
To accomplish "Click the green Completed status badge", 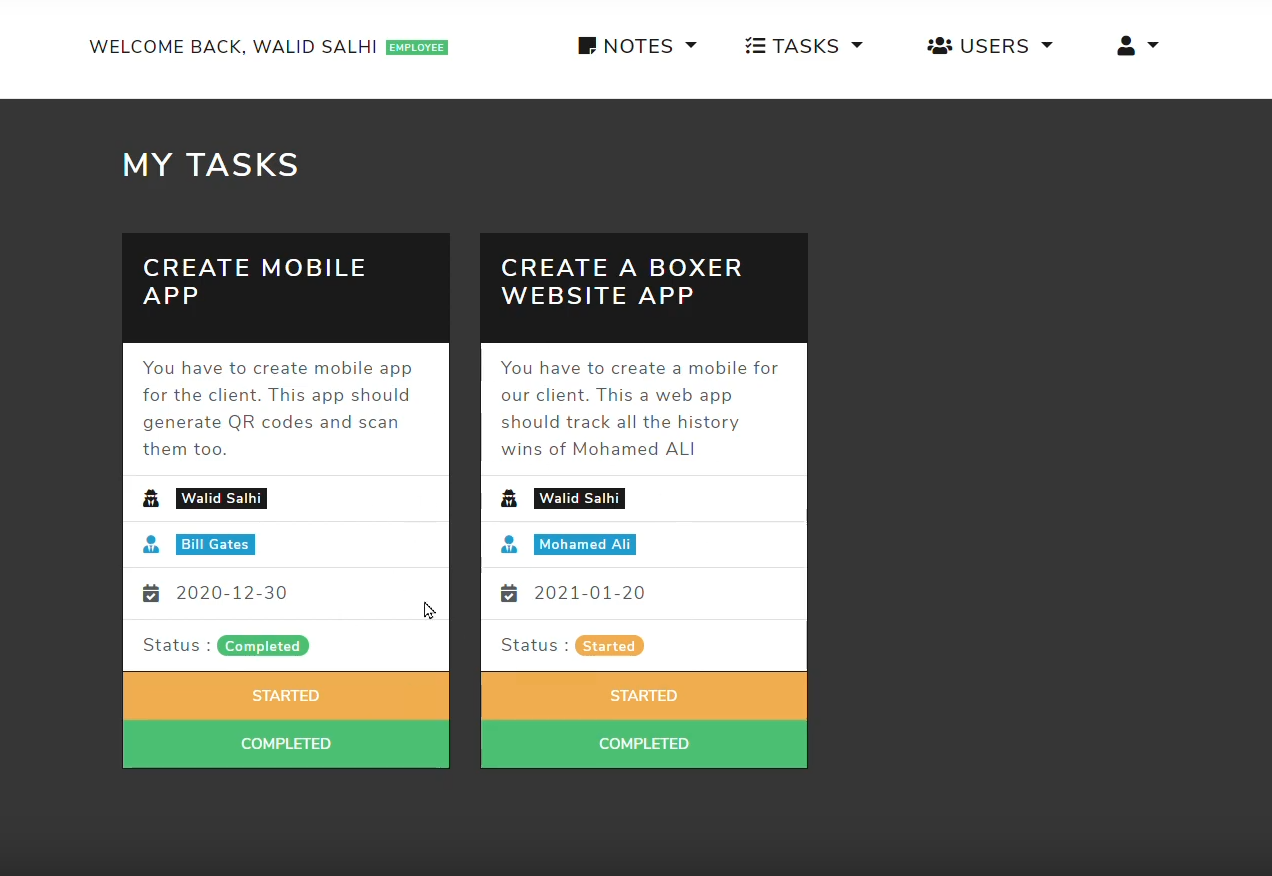I will point(262,645).
